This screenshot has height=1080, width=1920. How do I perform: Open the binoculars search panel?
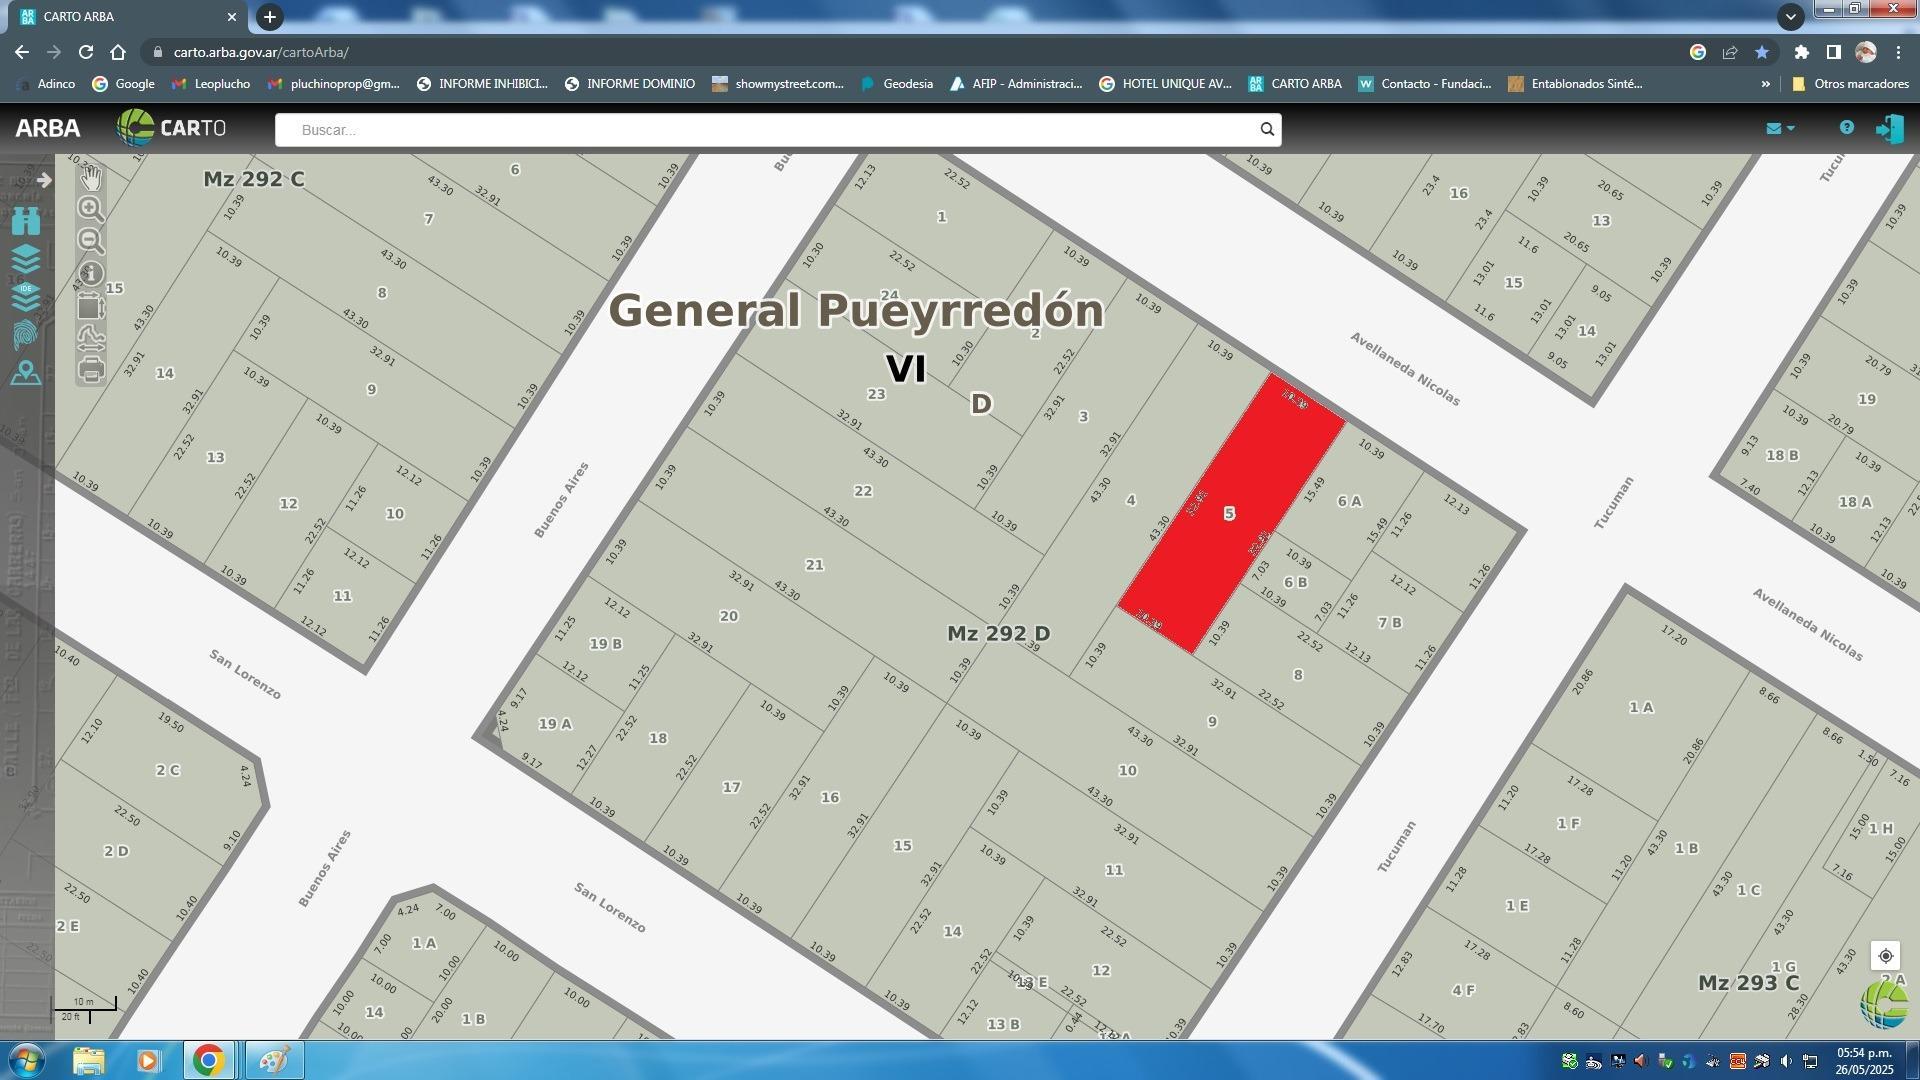pos(26,221)
